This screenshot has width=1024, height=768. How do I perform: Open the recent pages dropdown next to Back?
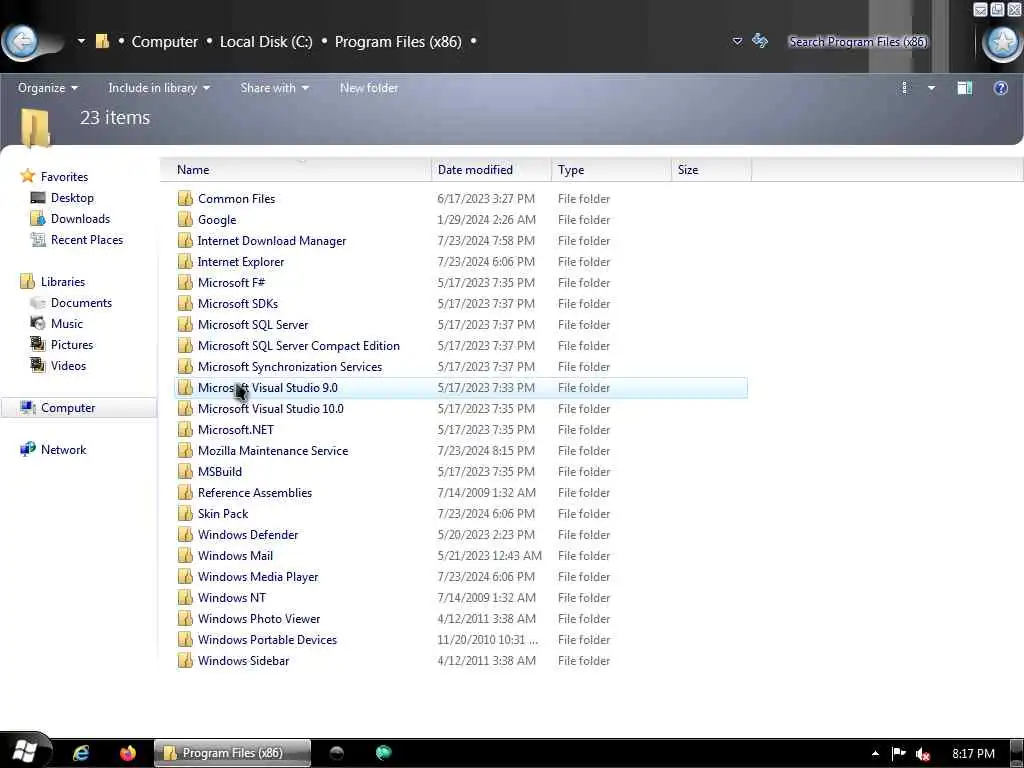click(81, 41)
